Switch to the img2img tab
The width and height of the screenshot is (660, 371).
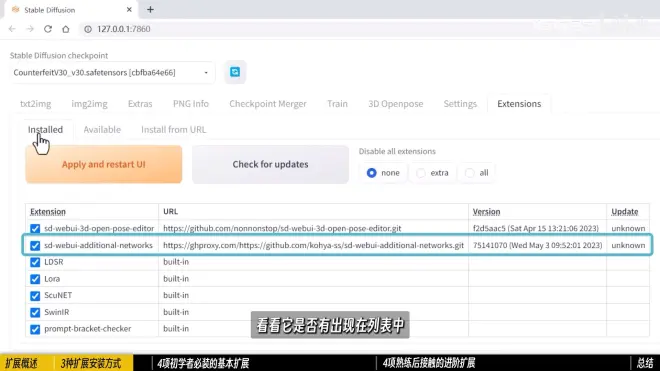click(89, 104)
